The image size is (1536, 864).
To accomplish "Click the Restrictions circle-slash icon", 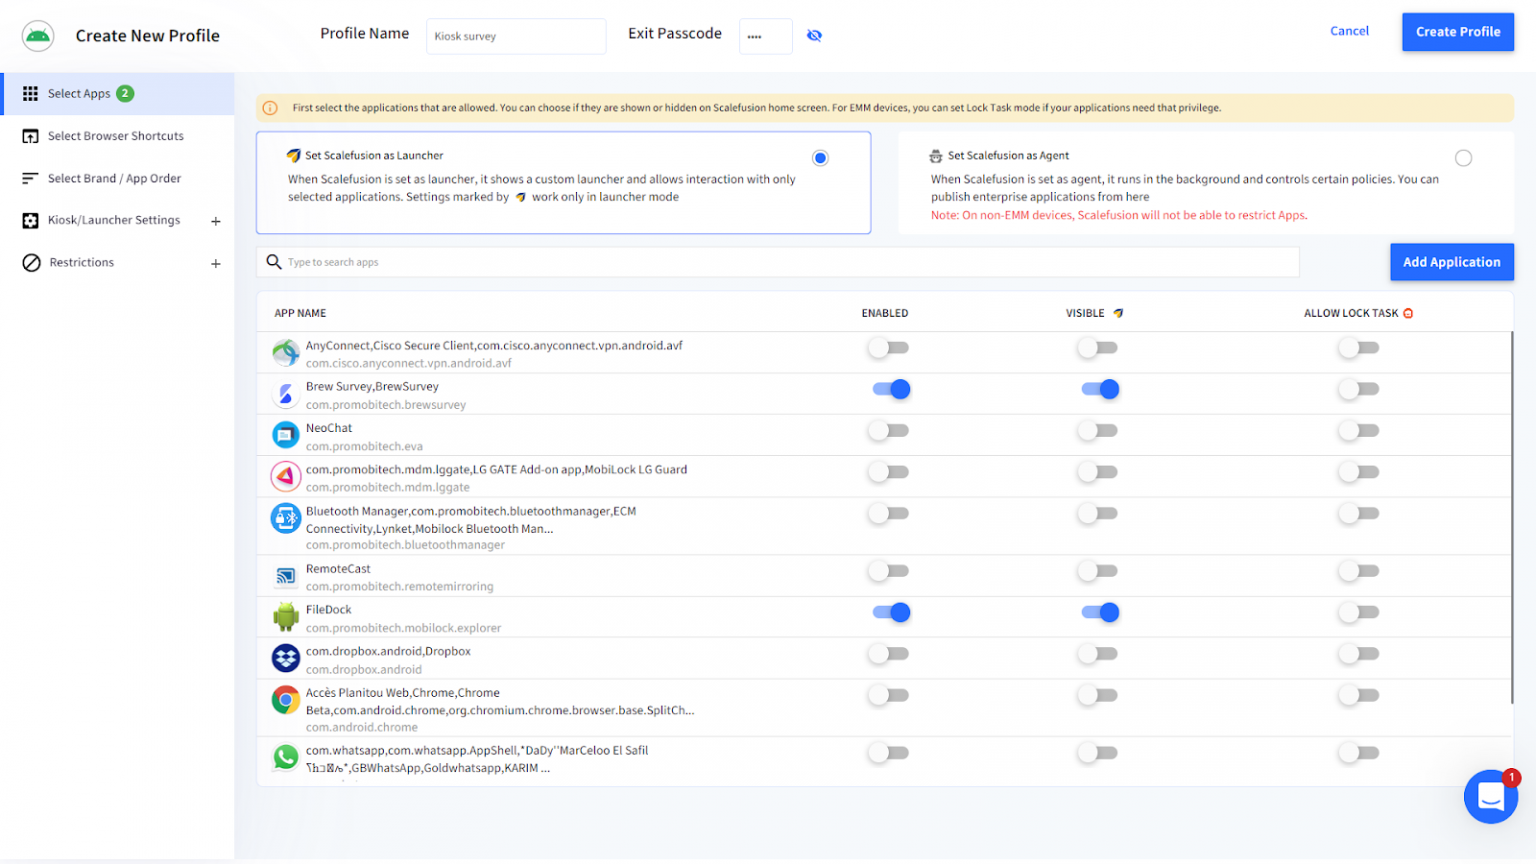I will 29,262.
